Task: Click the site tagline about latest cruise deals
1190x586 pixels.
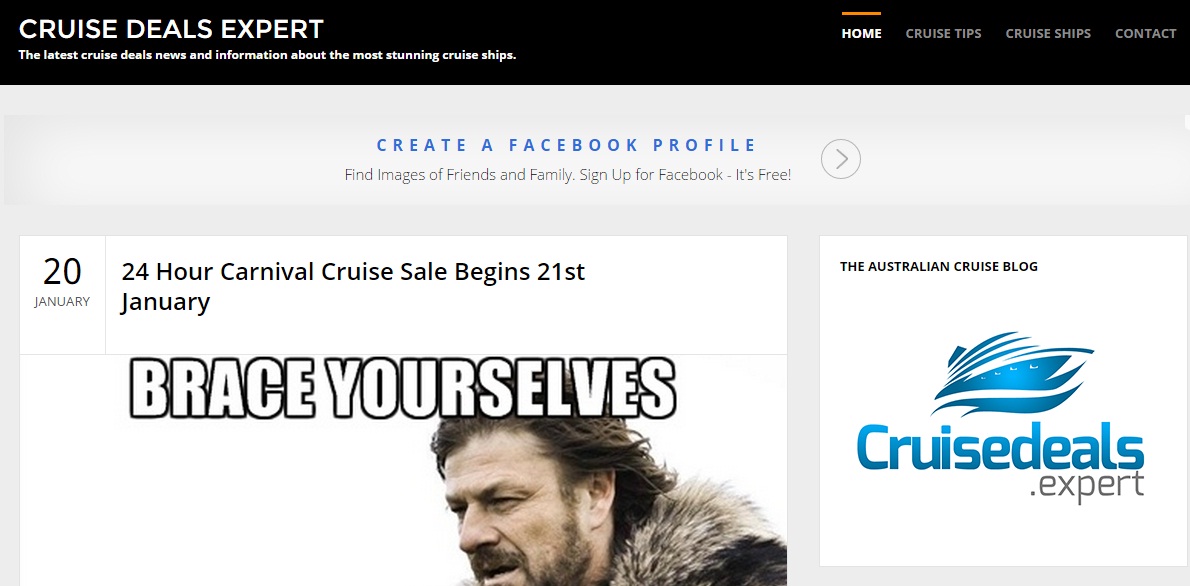Action: point(267,55)
